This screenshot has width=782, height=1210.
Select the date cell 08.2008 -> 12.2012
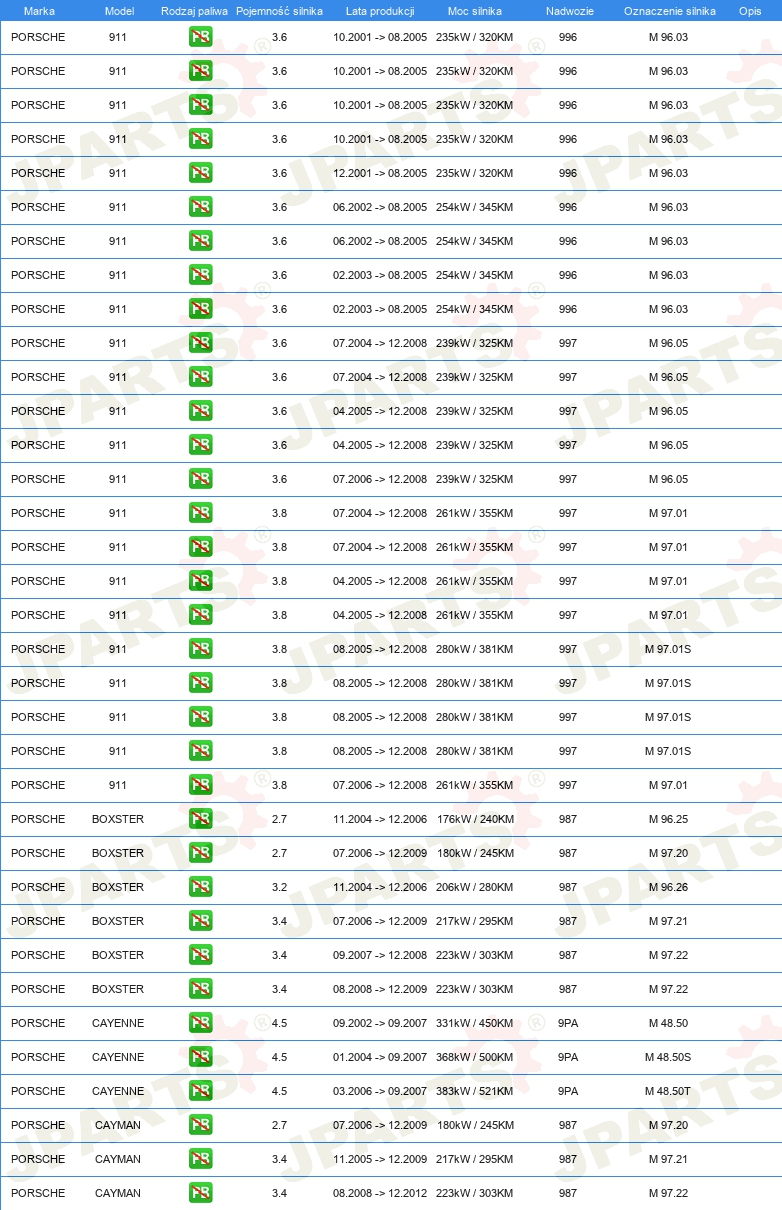380,1193
